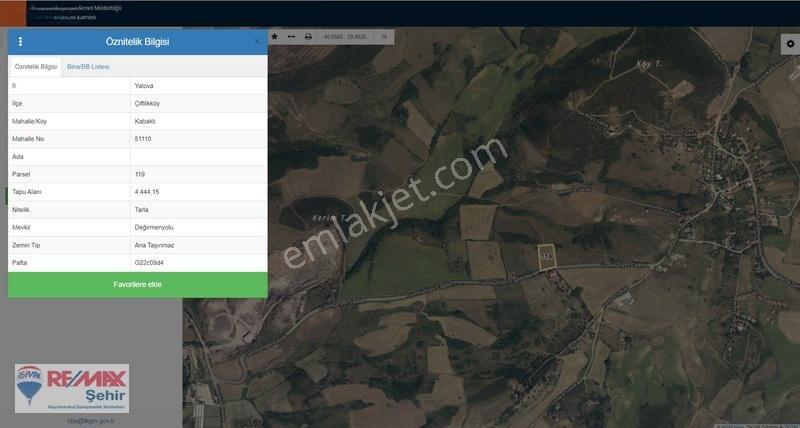Click the Kabaklı Mahalle/Köy value
This screenshot has height=428, width=800.
(145, 121)
